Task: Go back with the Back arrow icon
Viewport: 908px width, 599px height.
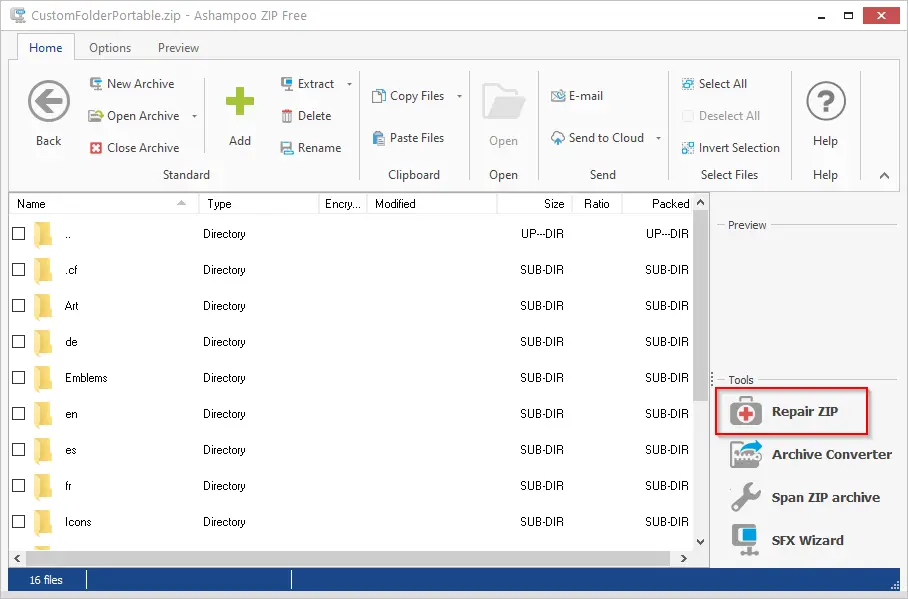Action: [x=49, y=101]
